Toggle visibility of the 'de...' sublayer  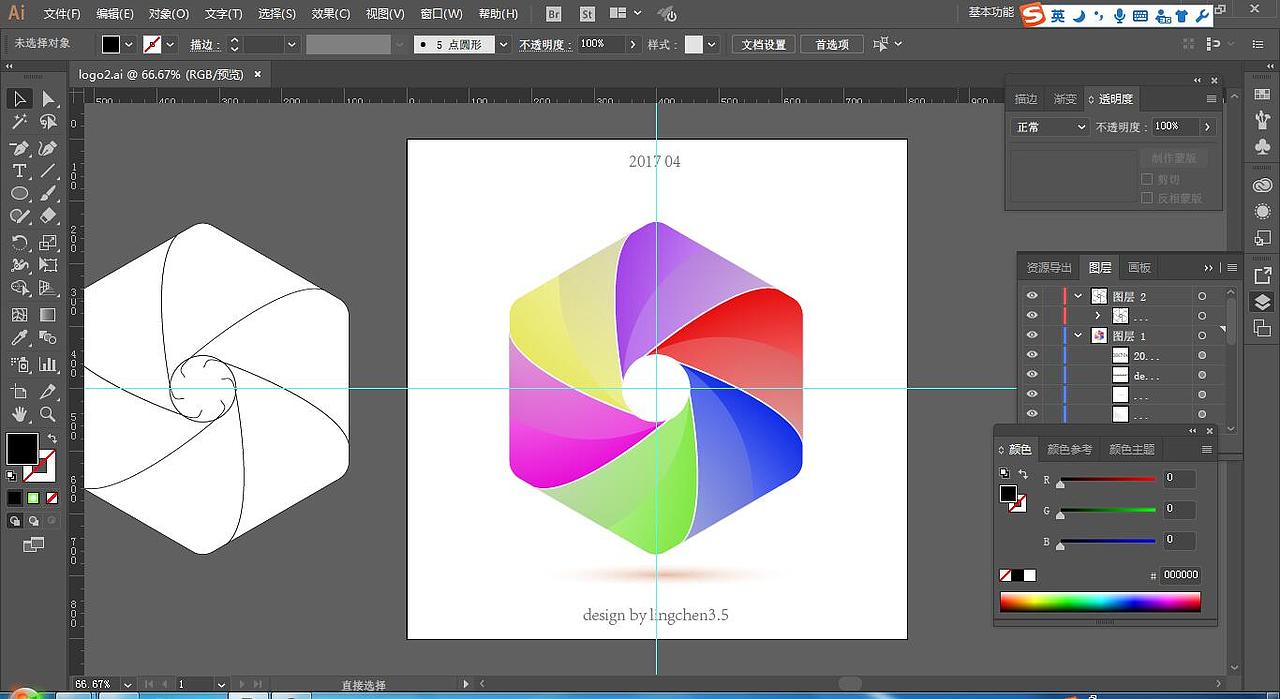[x=1032, y=375]
